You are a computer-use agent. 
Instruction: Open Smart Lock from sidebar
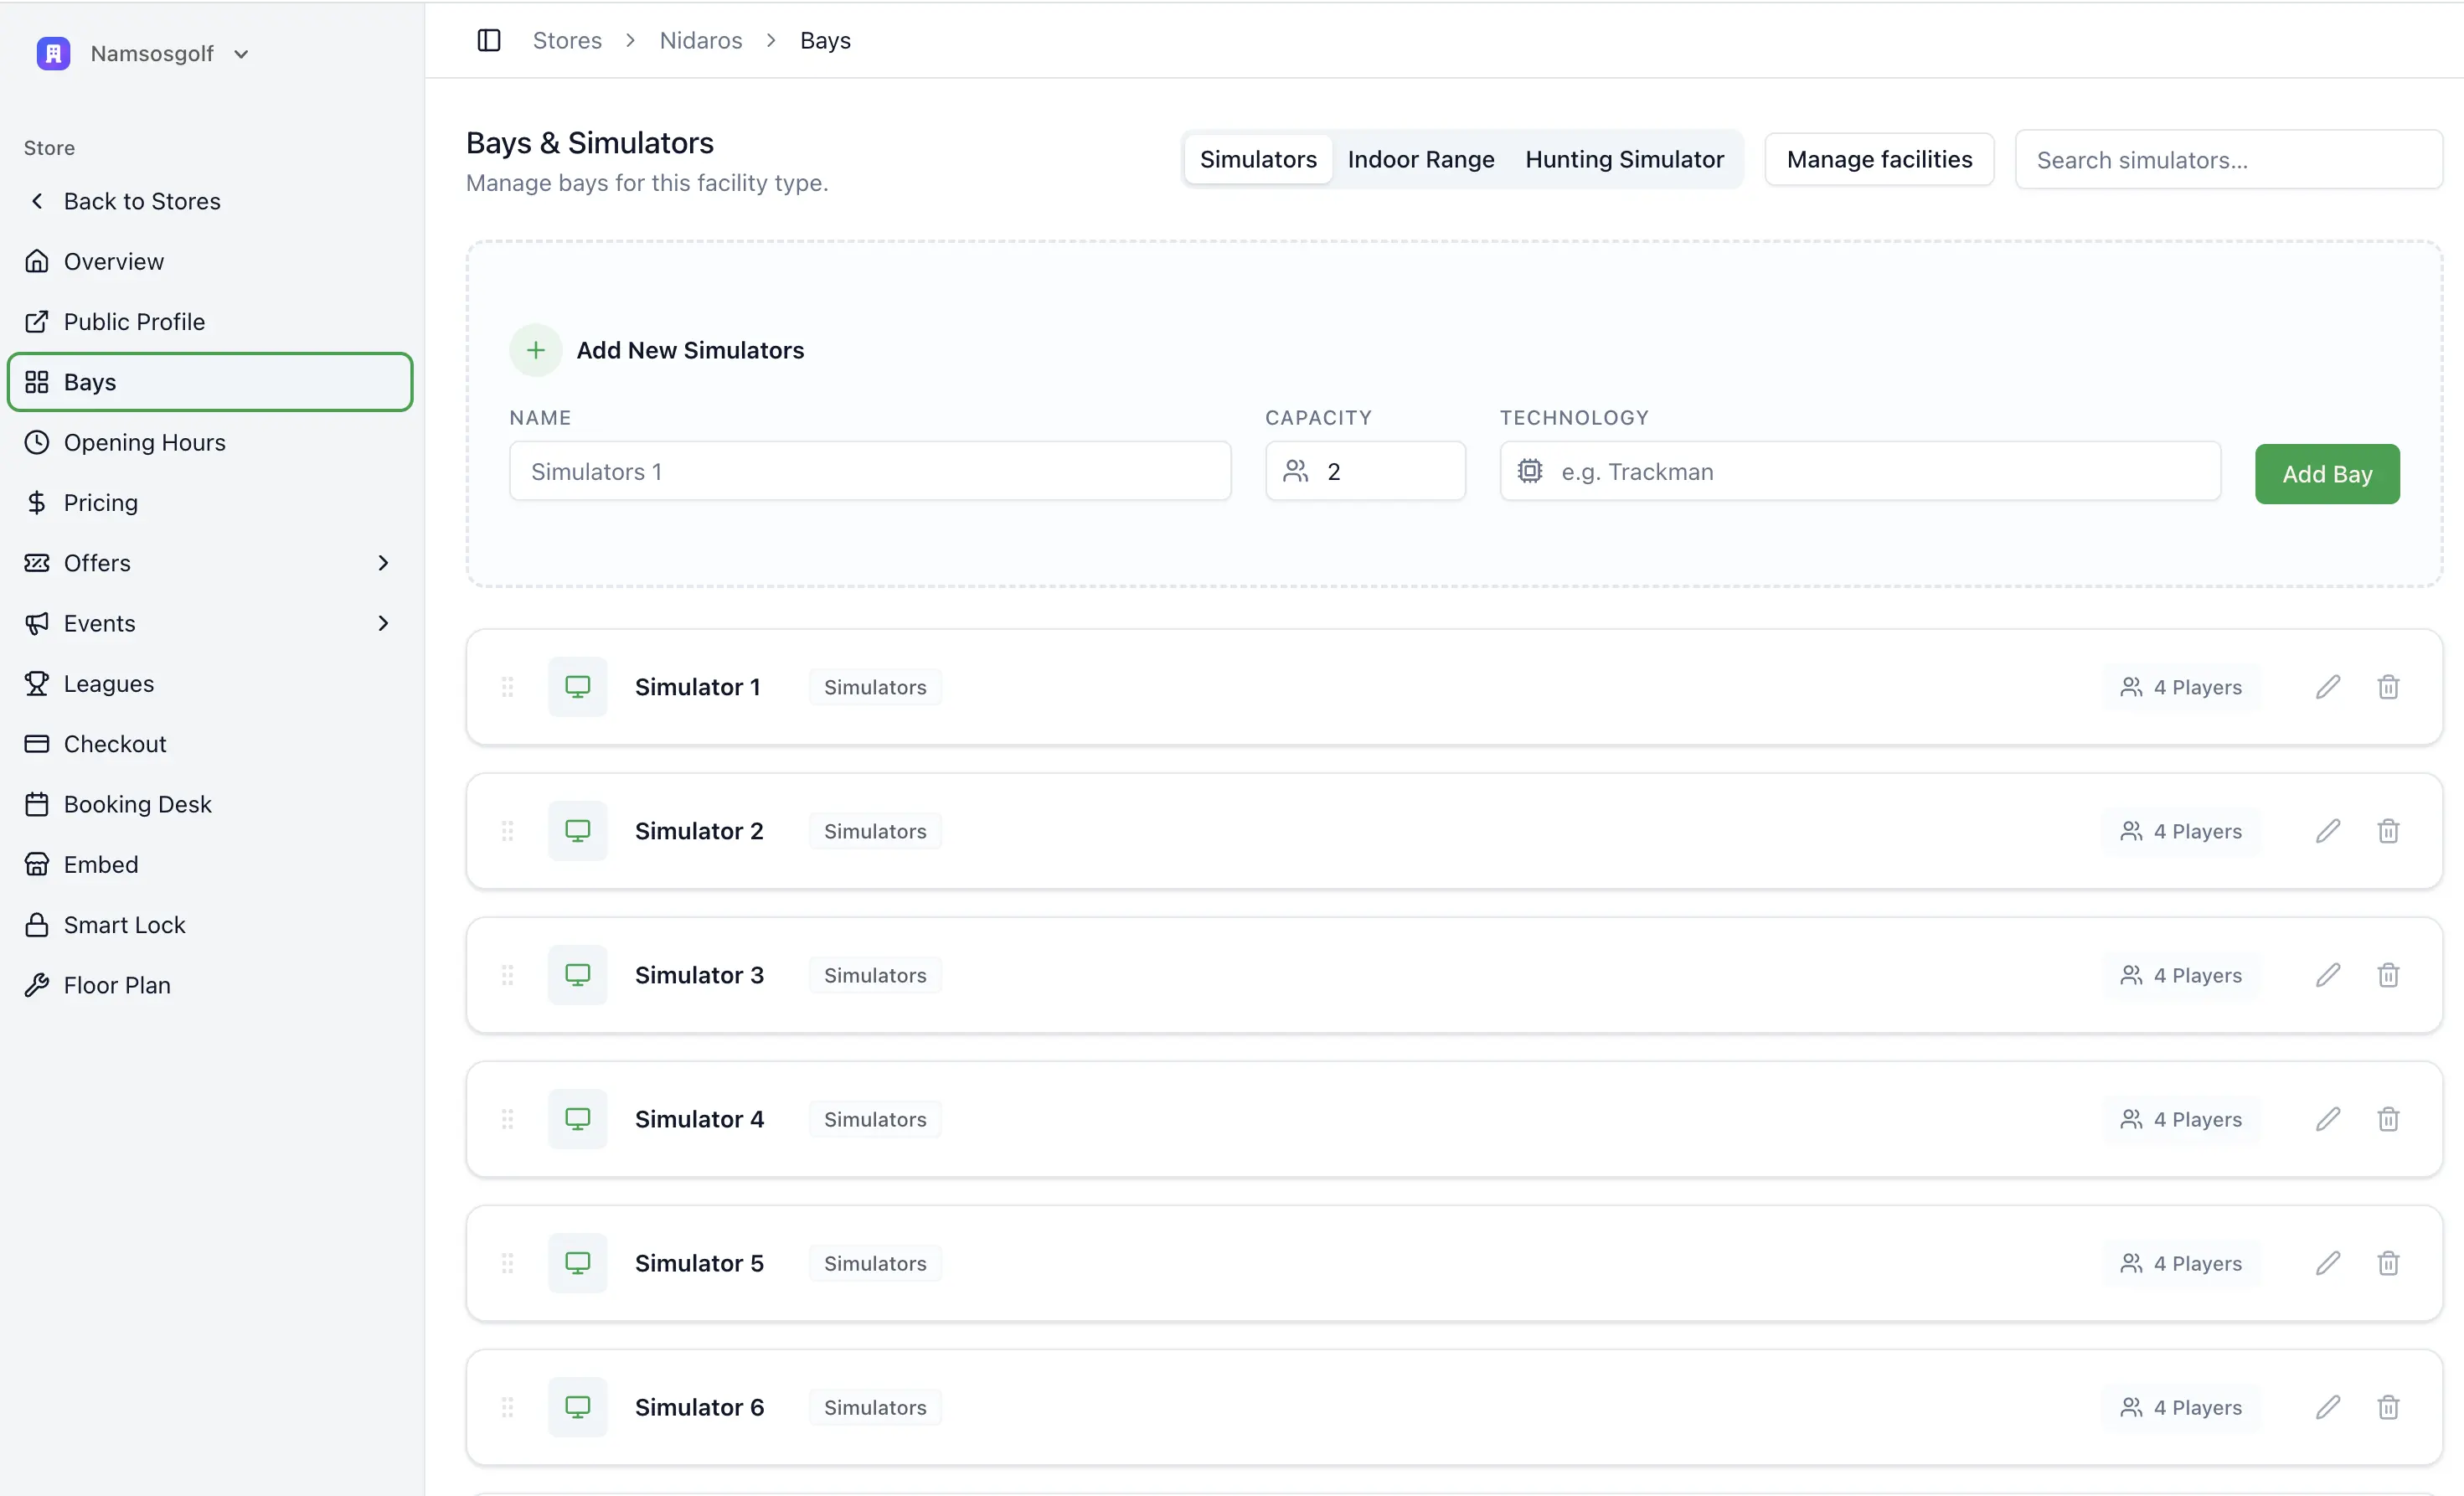point(124,924)
